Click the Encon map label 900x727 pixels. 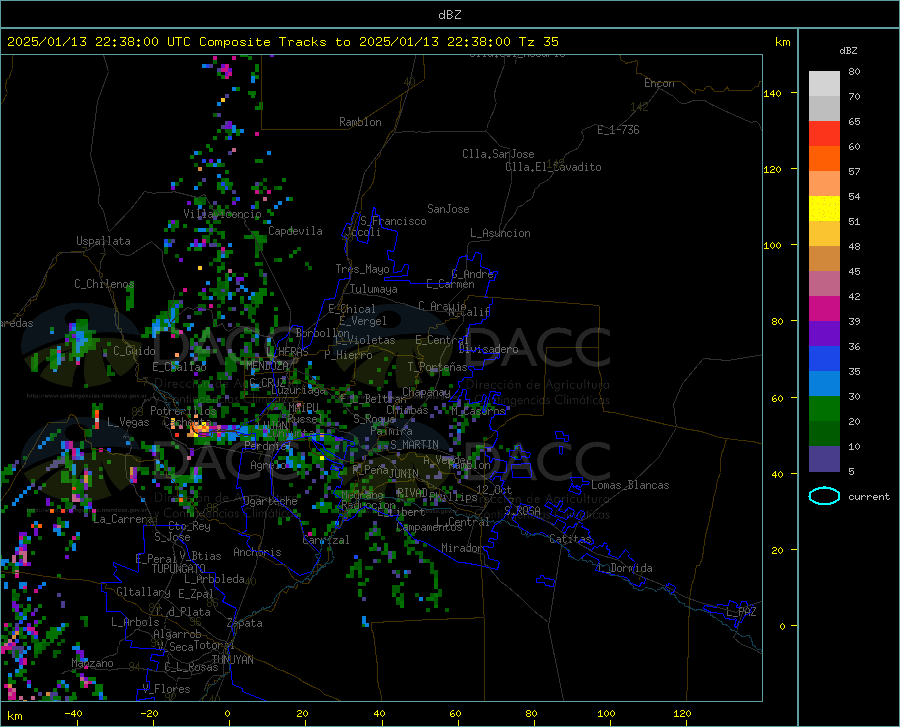coord(659,83)
